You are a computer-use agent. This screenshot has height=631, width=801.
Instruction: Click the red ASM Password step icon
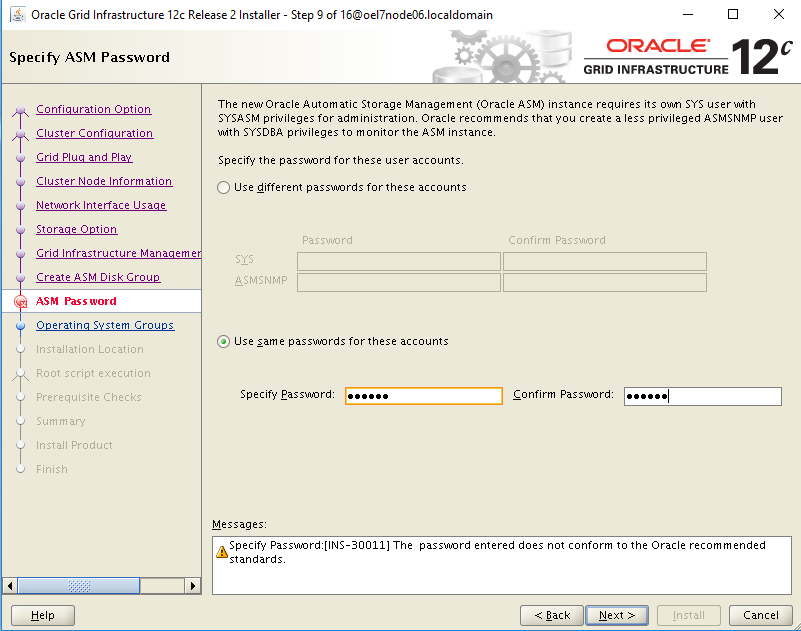click(x=19, y=302)
